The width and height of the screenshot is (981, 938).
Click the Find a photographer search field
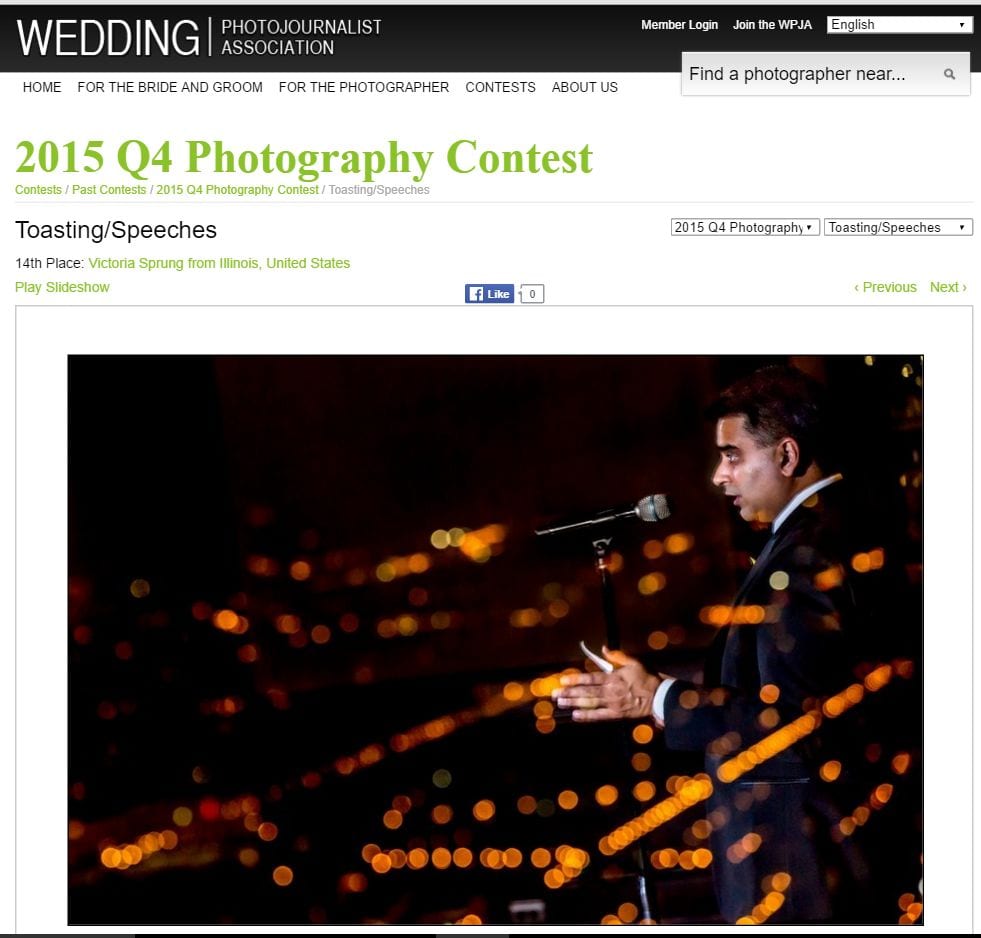[x=812, y=74]
